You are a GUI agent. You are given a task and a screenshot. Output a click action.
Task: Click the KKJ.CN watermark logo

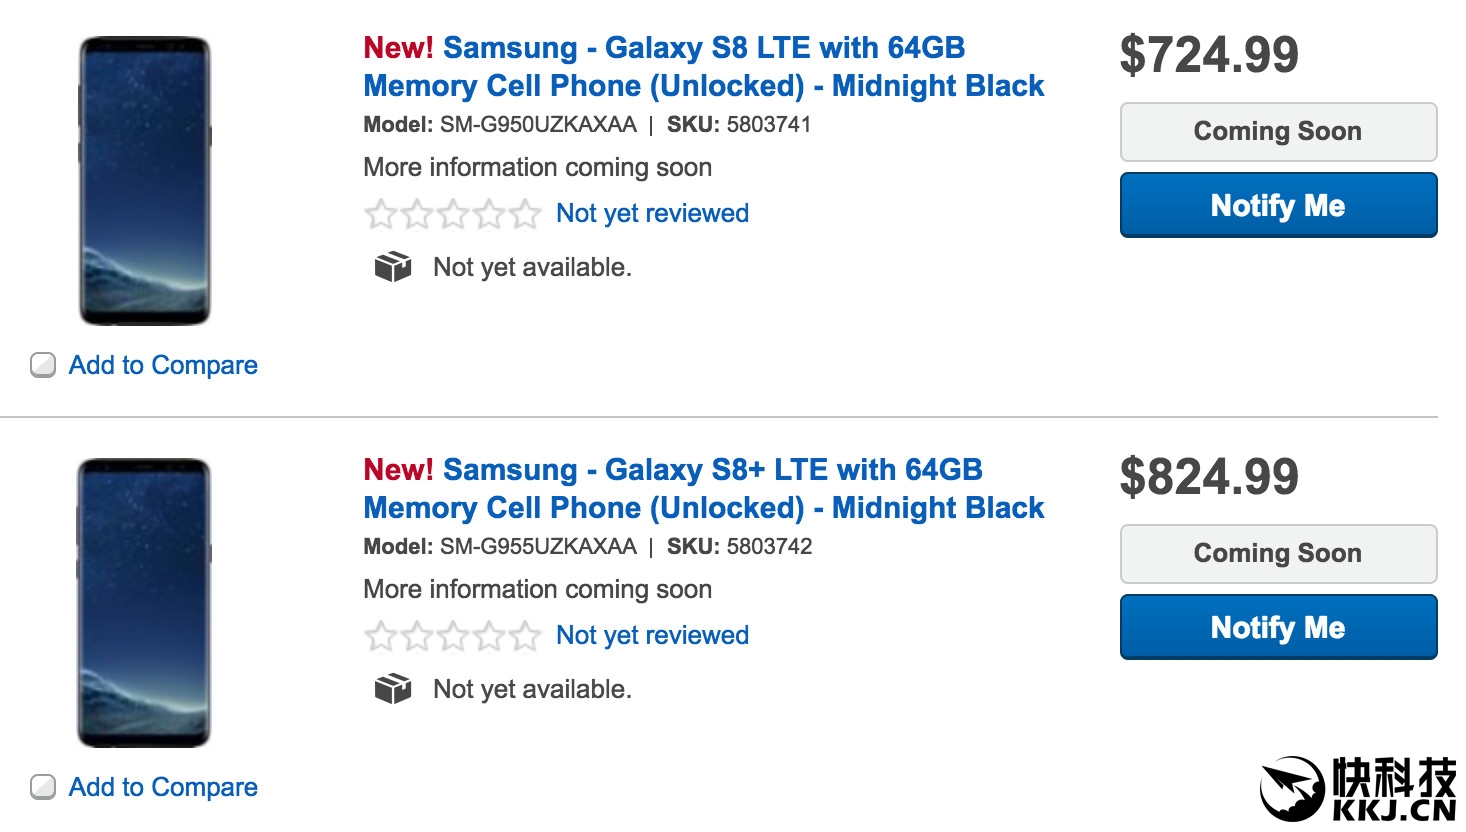(x=1357, y=788)
